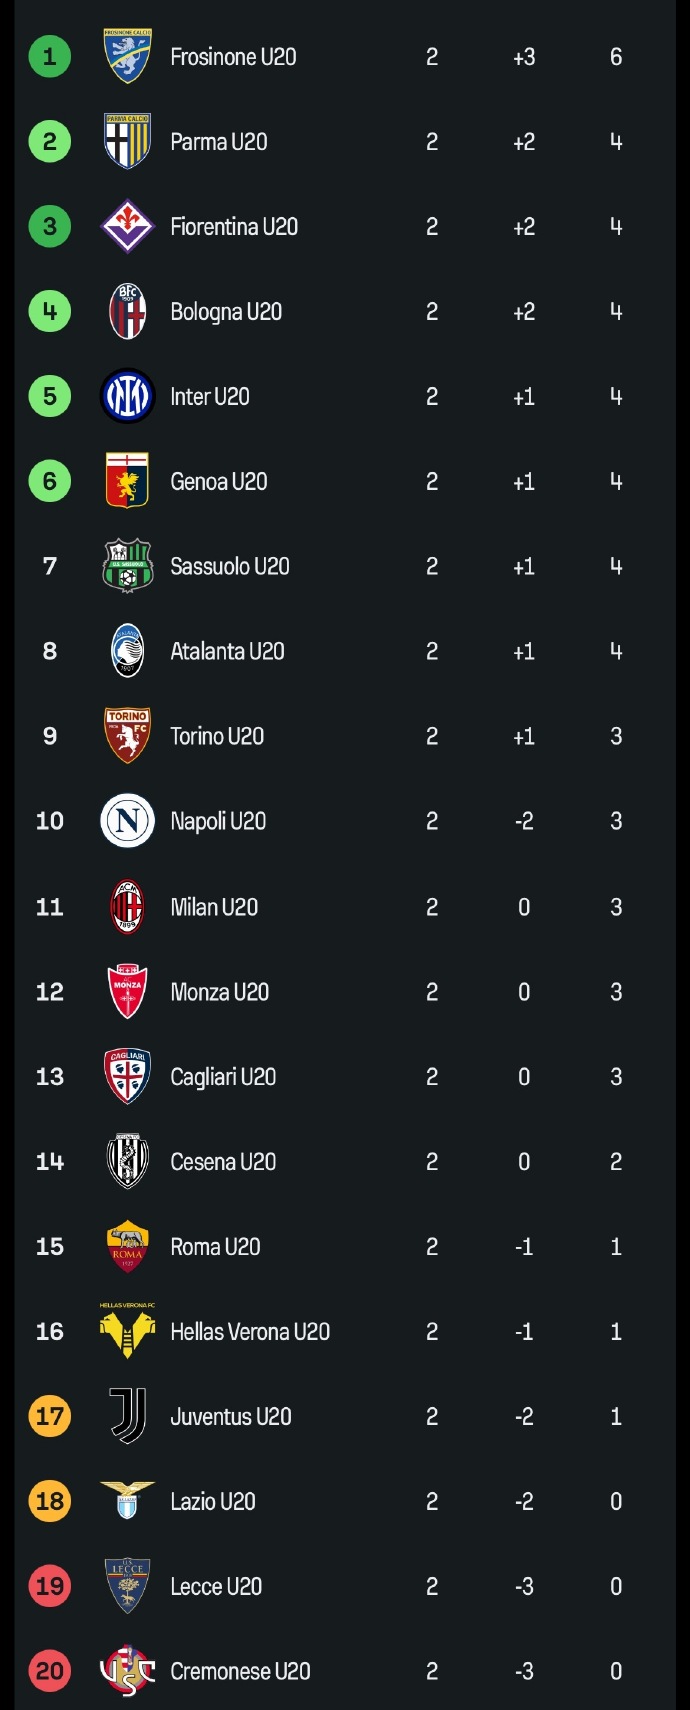Tap Cremonese U20 team name
690x1710 pixels.
click(x=240, y=1671)
